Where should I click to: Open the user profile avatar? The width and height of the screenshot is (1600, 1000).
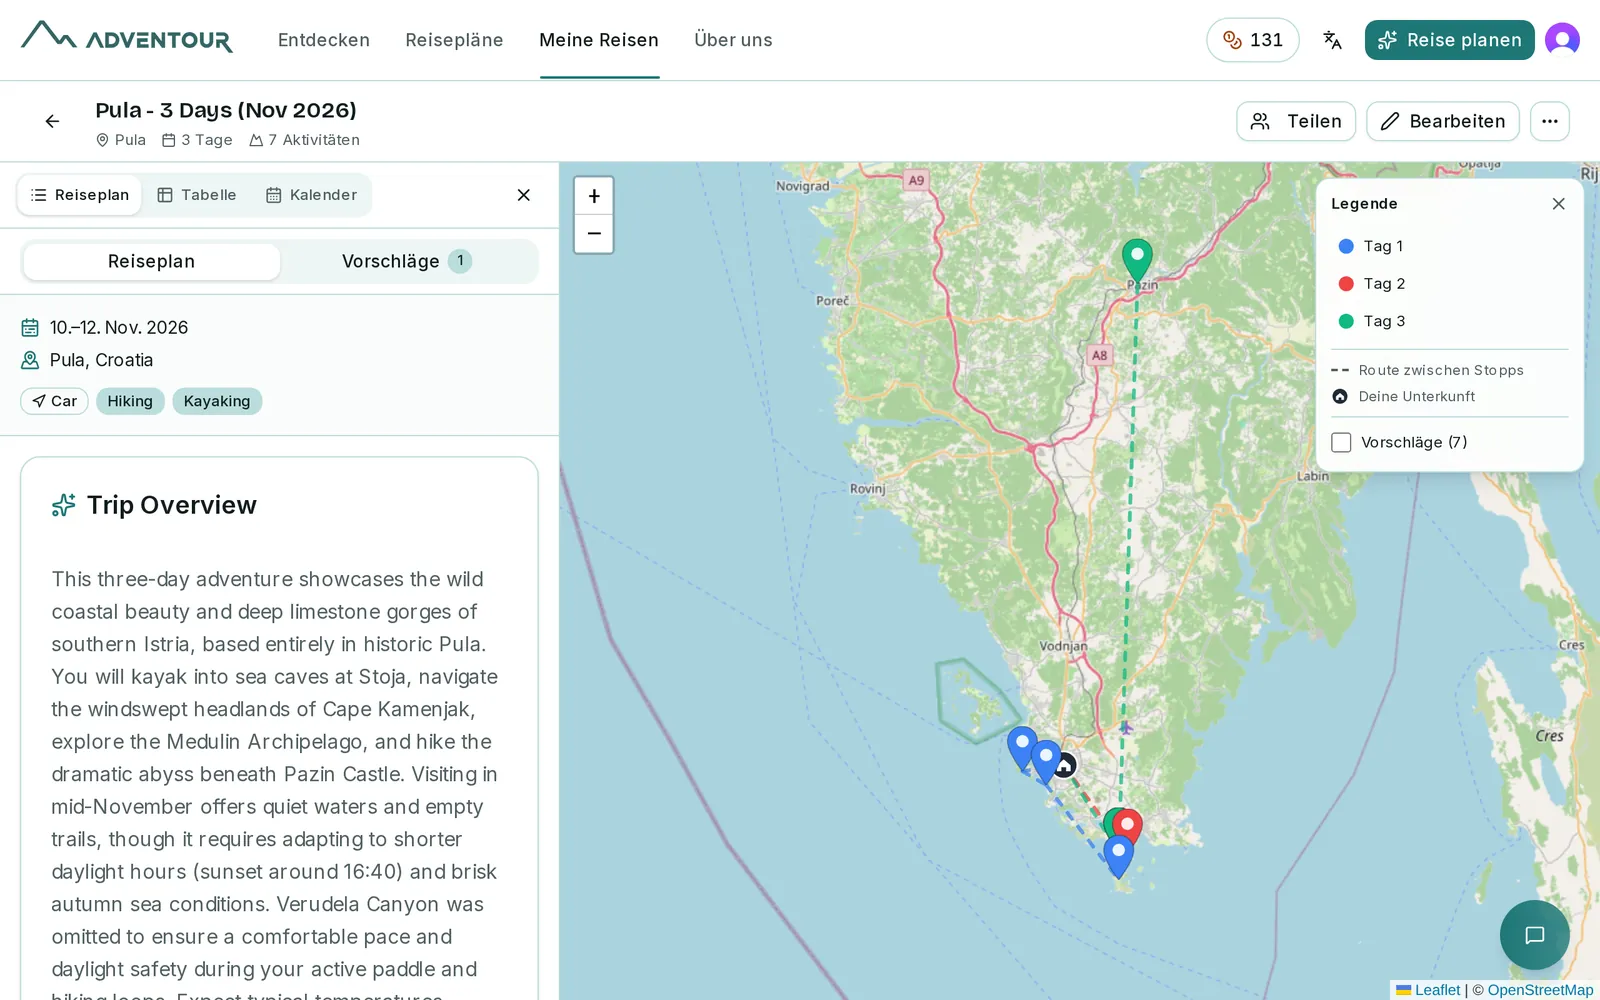1562,40
